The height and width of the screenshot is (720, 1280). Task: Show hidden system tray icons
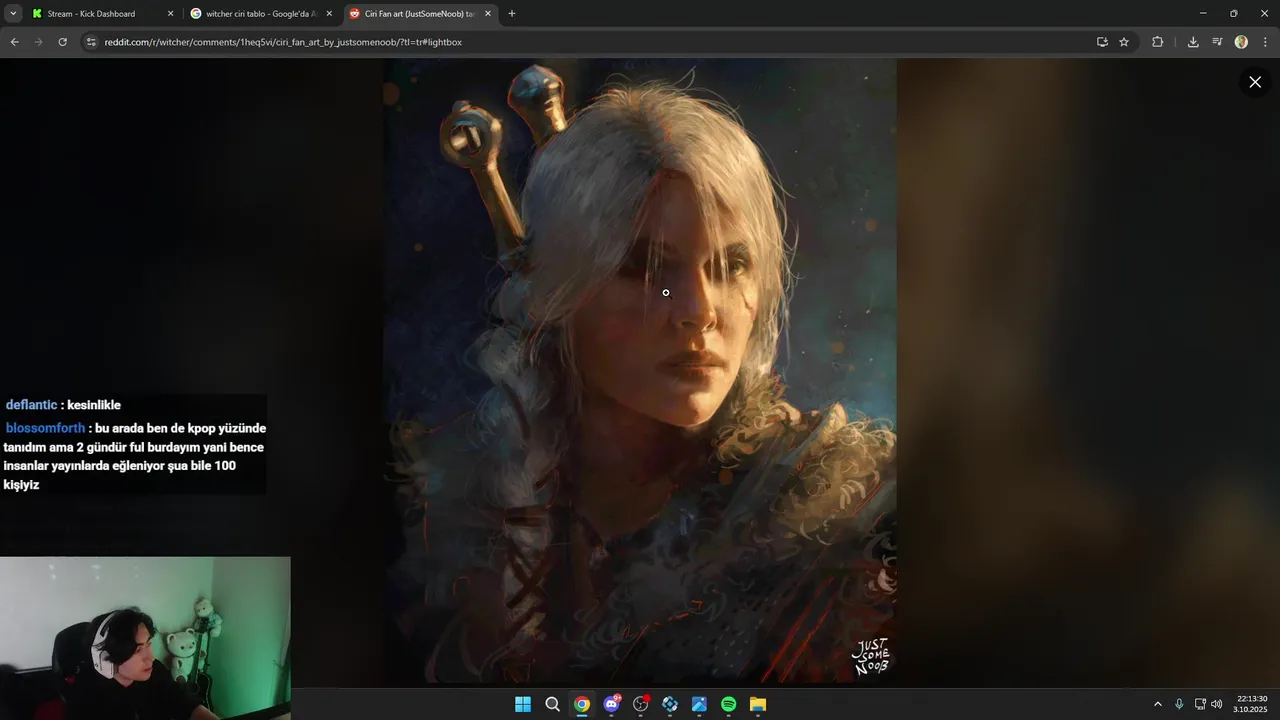click(x=1158, y=704)
